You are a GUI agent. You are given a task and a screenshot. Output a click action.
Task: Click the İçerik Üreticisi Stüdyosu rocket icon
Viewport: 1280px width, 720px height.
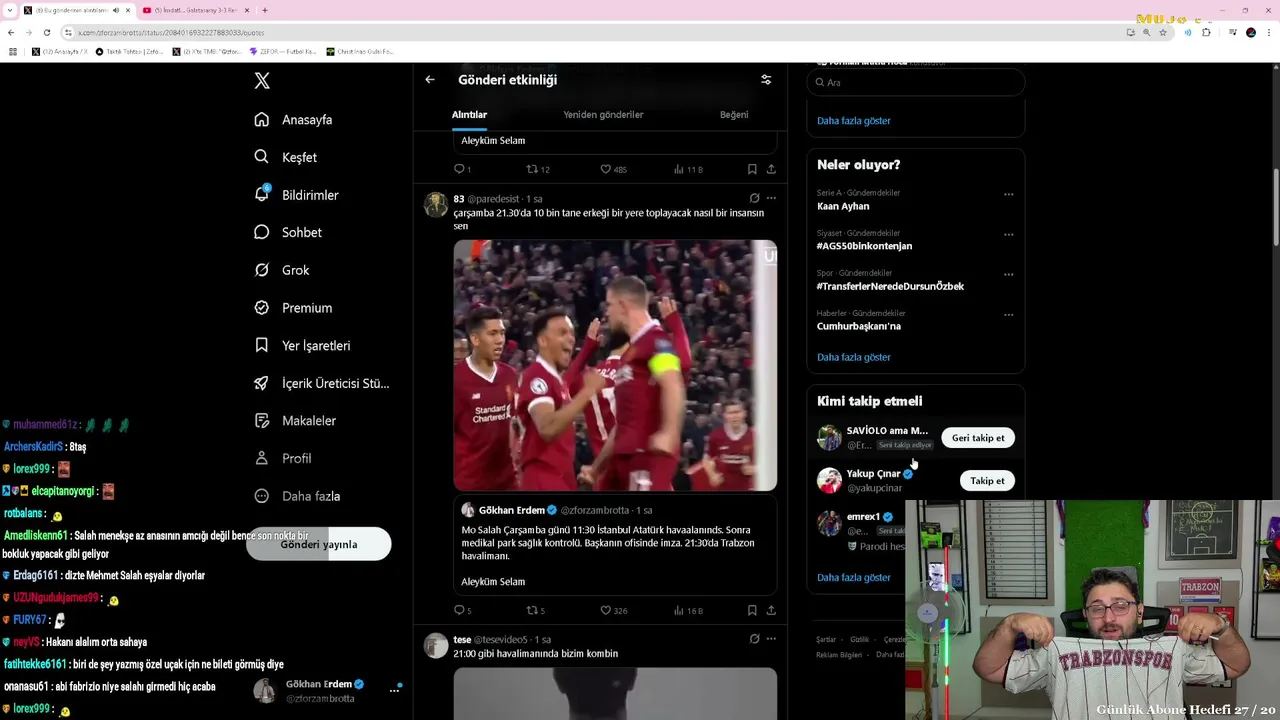tap(262, 383)
